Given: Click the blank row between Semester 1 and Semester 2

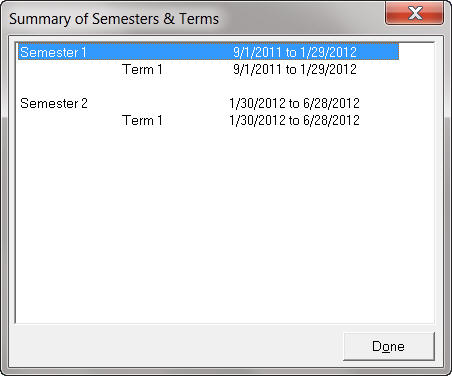Looking at the screenshot, I should [x=208, y=86].
